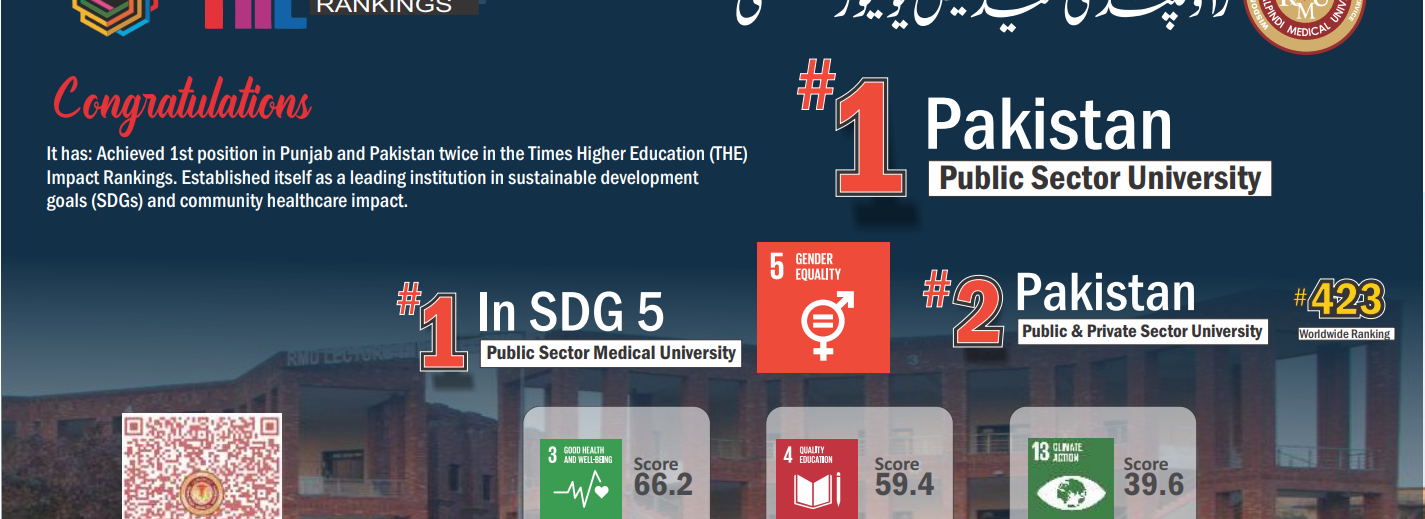Viewport: 1425px width, 519px height.
Task: Click the Public & Private Sector University label
Action: click(1142, 331)
